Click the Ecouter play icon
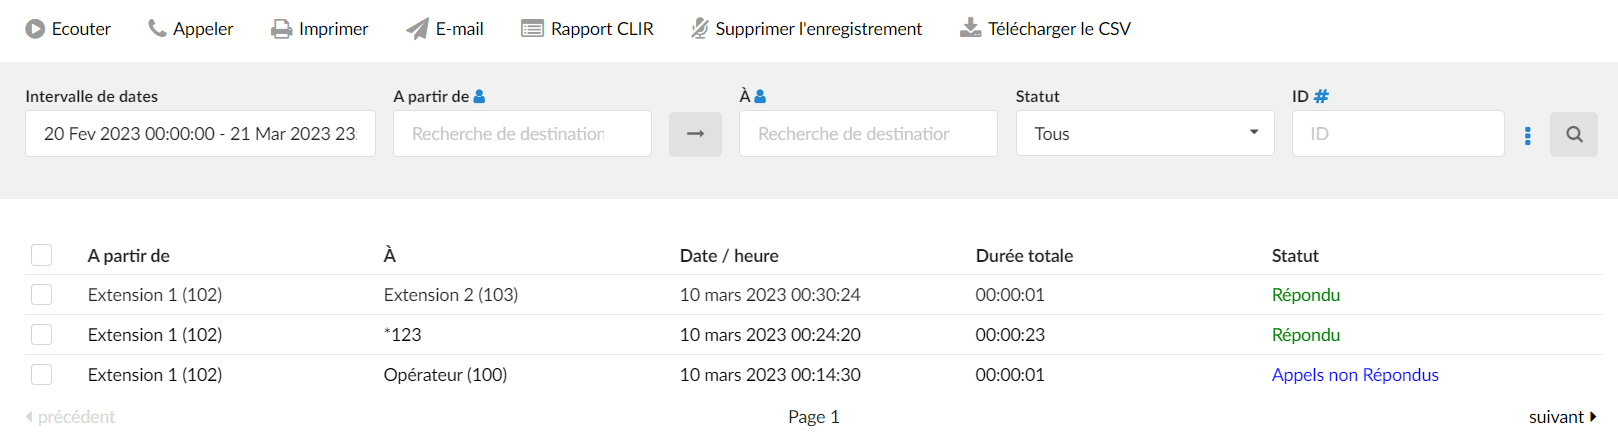Screen dimensions: 1618x437 35,29
